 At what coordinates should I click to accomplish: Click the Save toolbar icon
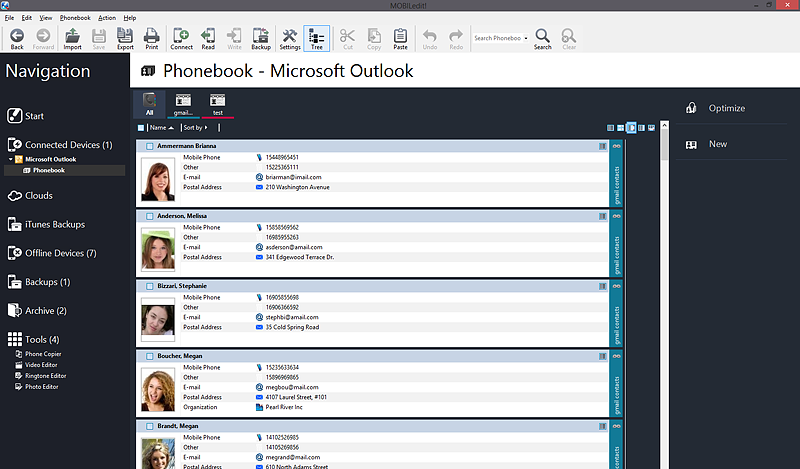[98, 39]
